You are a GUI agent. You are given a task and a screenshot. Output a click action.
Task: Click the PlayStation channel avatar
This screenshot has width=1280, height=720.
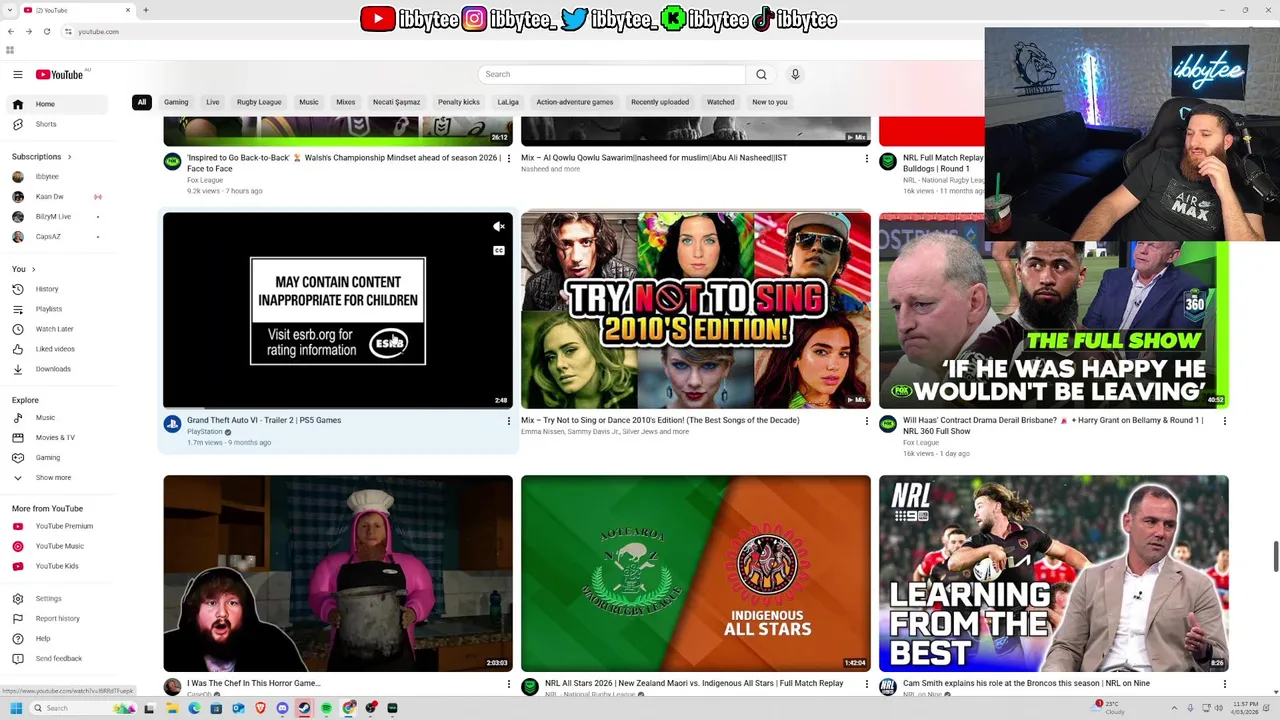(x=172, y=424)
